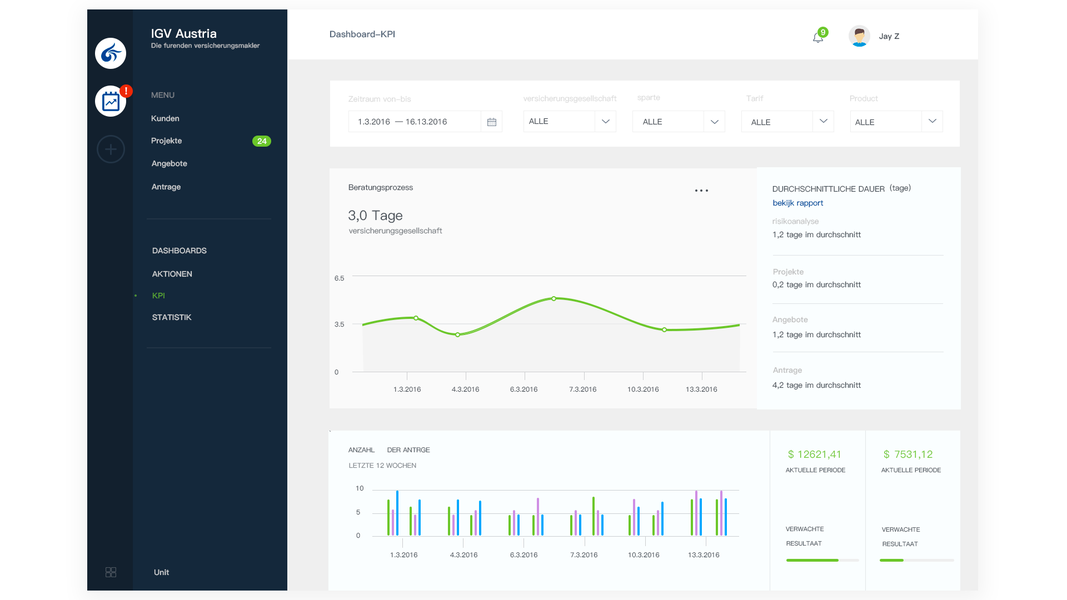The image size is (1067, 600).
Task: Click the $ 12621,41 amount
Action: coord(815,454)
